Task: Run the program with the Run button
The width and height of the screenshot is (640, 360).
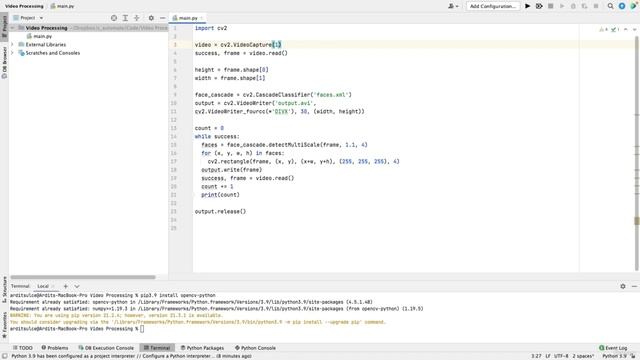Action: pyautogui.click(x=527, y=6)
